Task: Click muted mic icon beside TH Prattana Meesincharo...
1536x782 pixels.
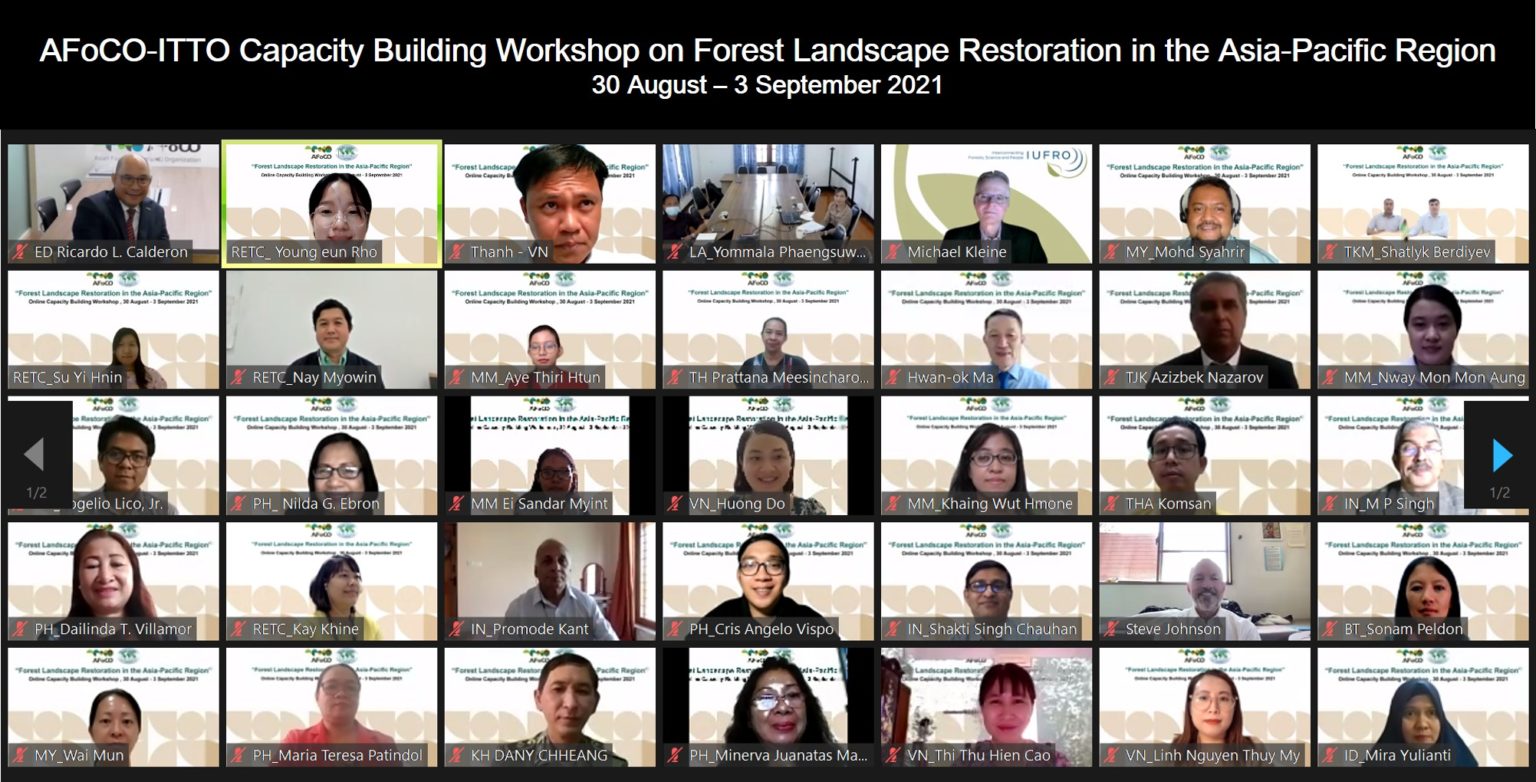Action: coord(674,377)
